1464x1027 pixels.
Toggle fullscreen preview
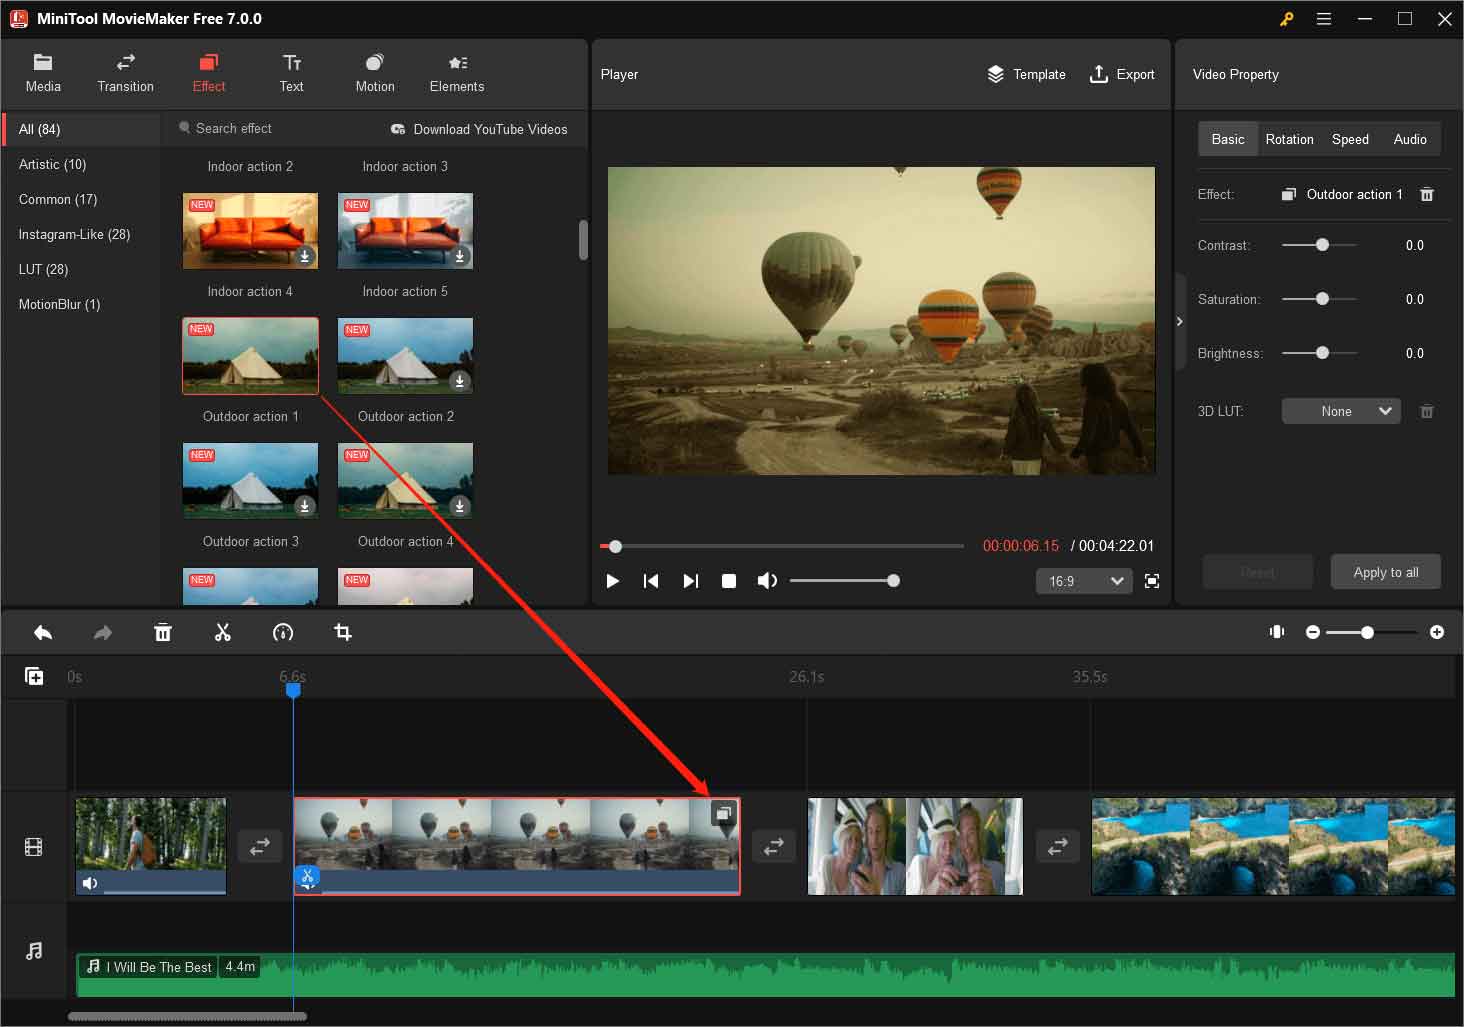click(x=1152, y=581)
